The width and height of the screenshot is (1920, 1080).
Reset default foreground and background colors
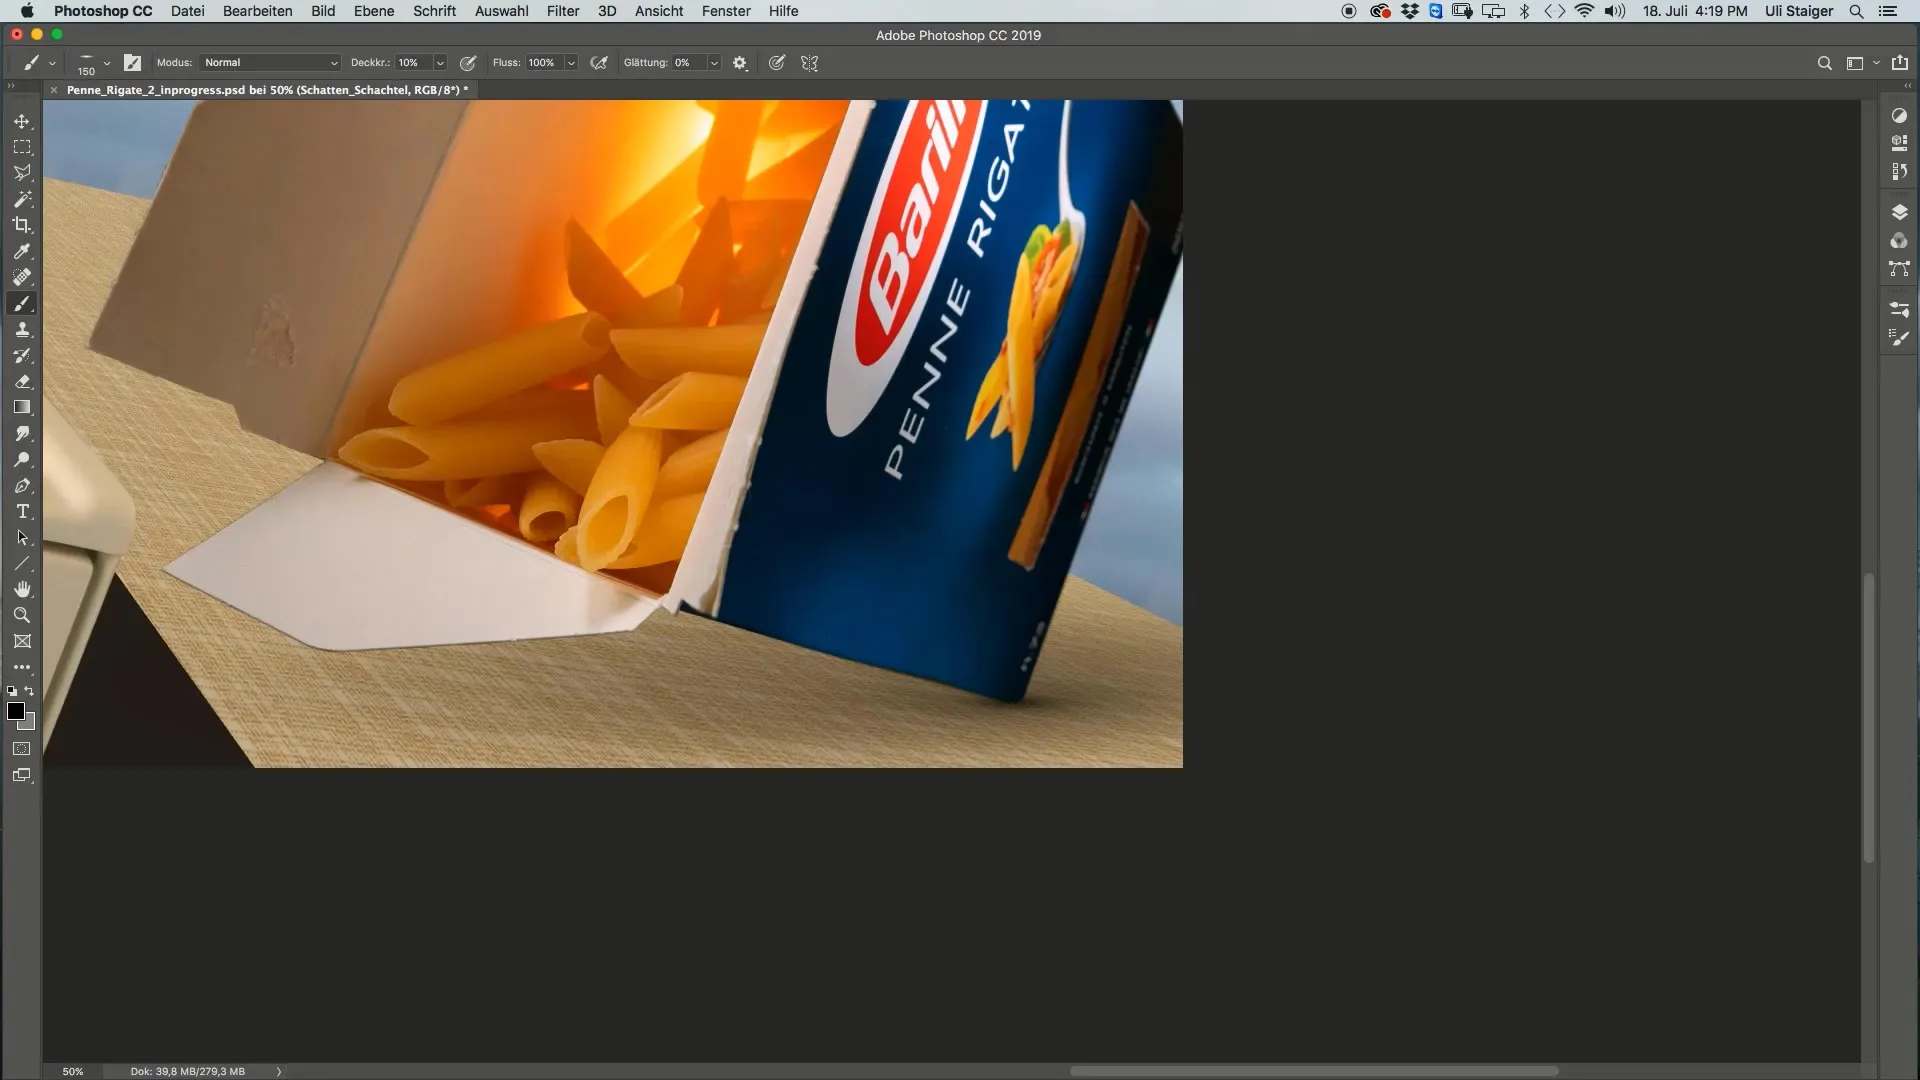tap(12, 690)
